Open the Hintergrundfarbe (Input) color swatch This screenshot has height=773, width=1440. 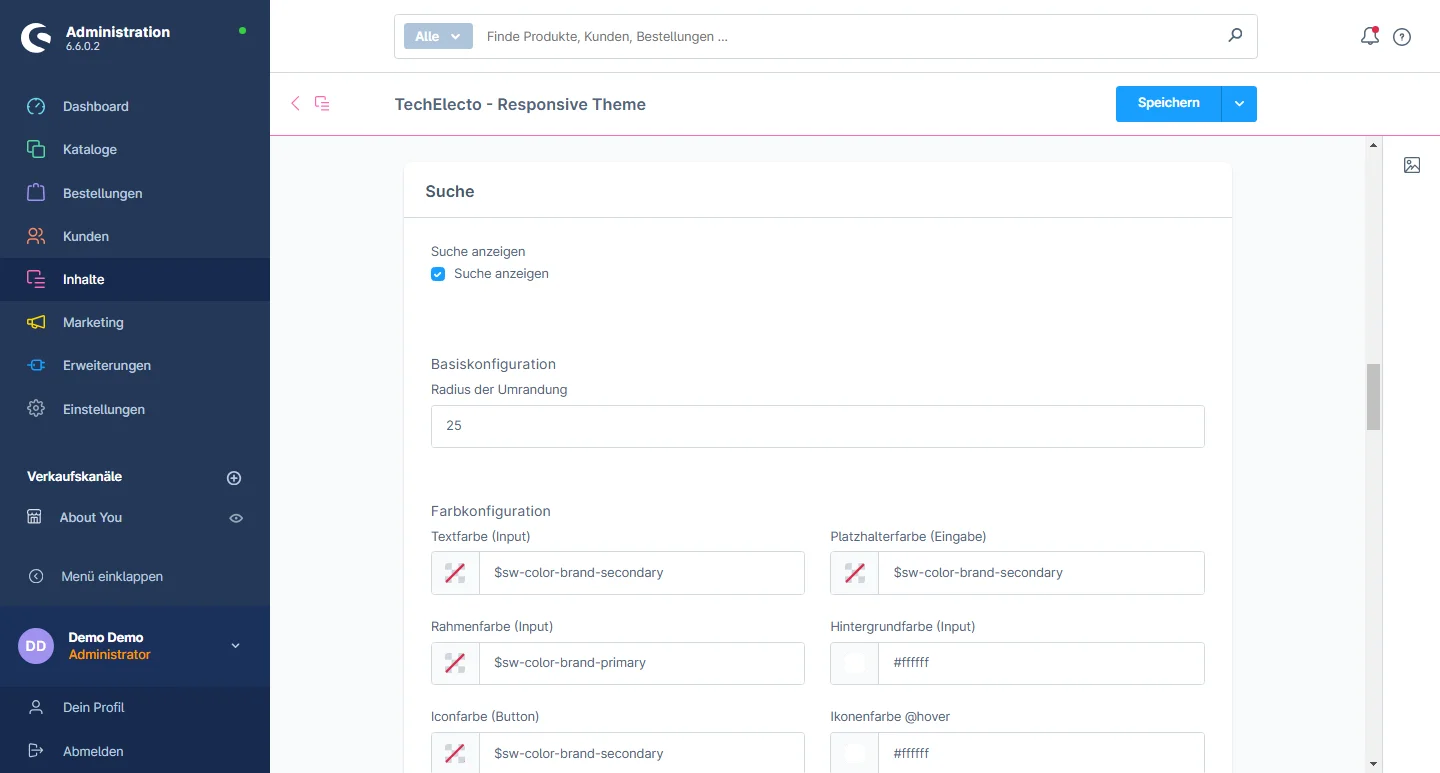855,663
